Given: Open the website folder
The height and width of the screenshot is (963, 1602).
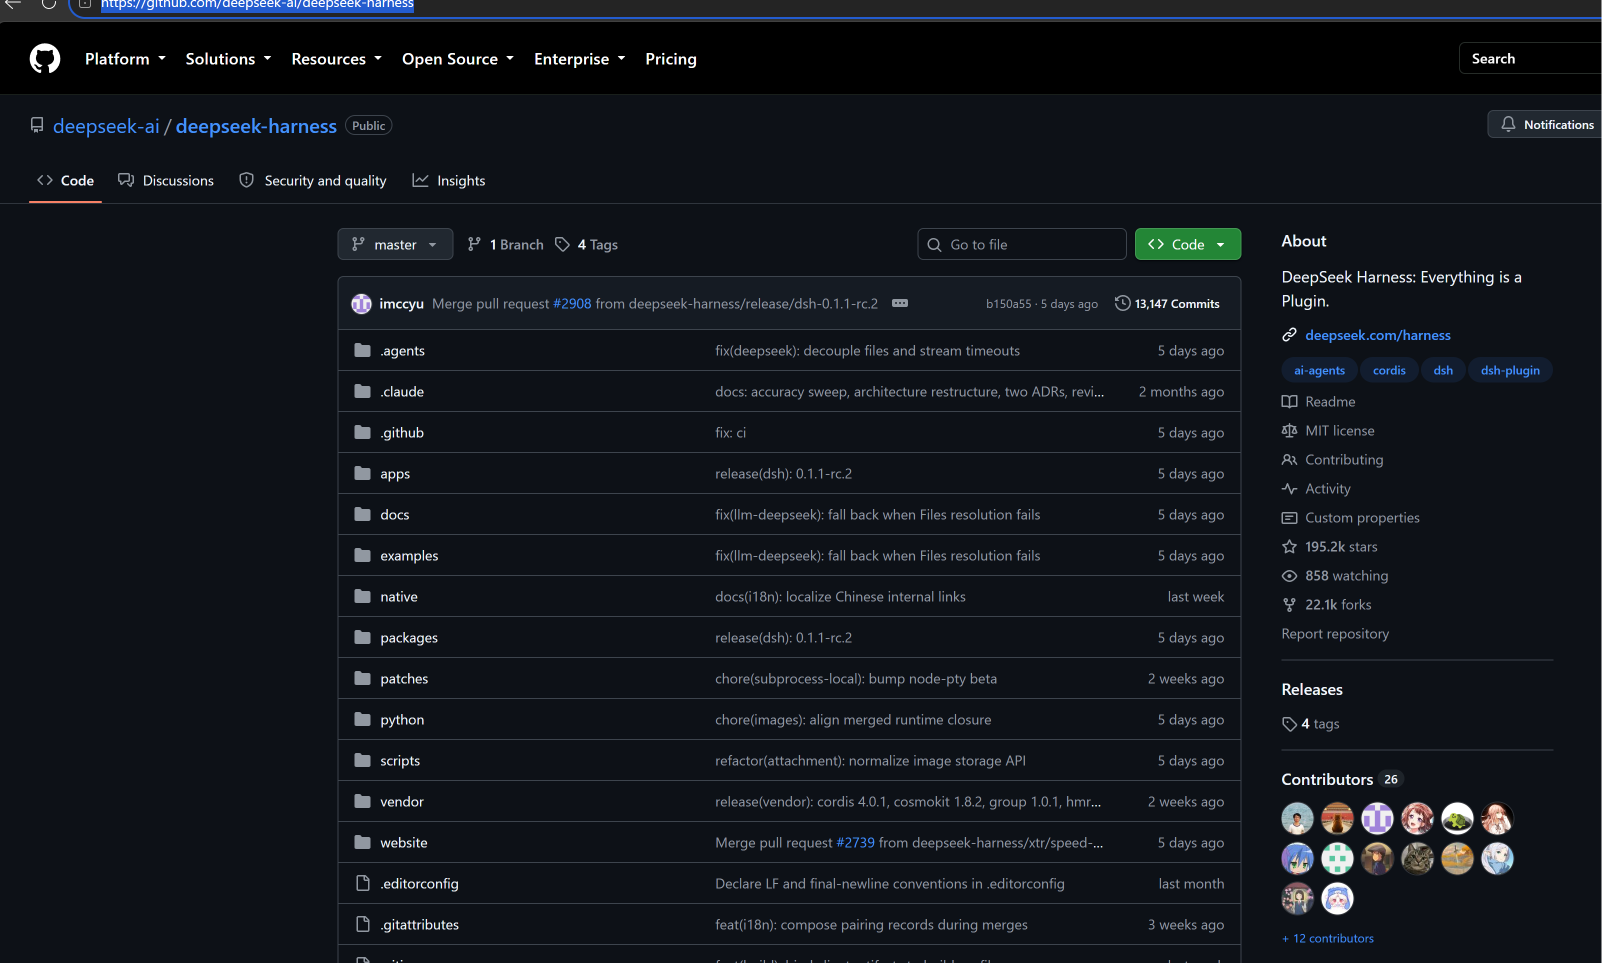Looking at the screenshot, I should (x=404, y=843).
